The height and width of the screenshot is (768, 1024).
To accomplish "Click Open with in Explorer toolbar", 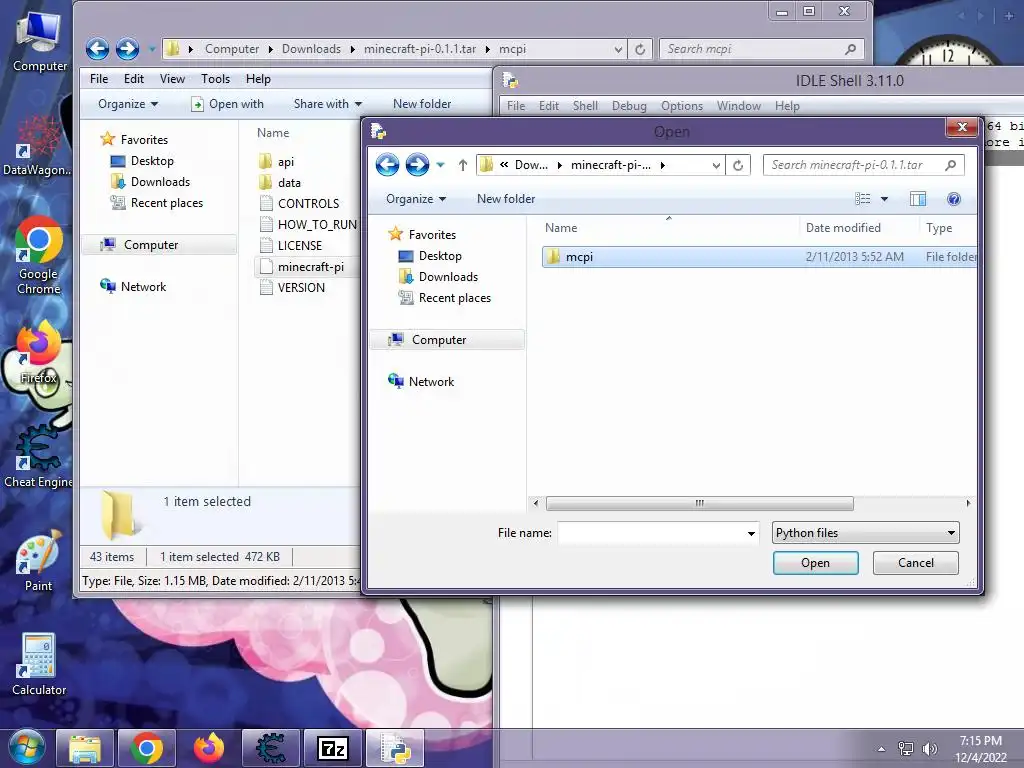I will click(x=227, y=104).
